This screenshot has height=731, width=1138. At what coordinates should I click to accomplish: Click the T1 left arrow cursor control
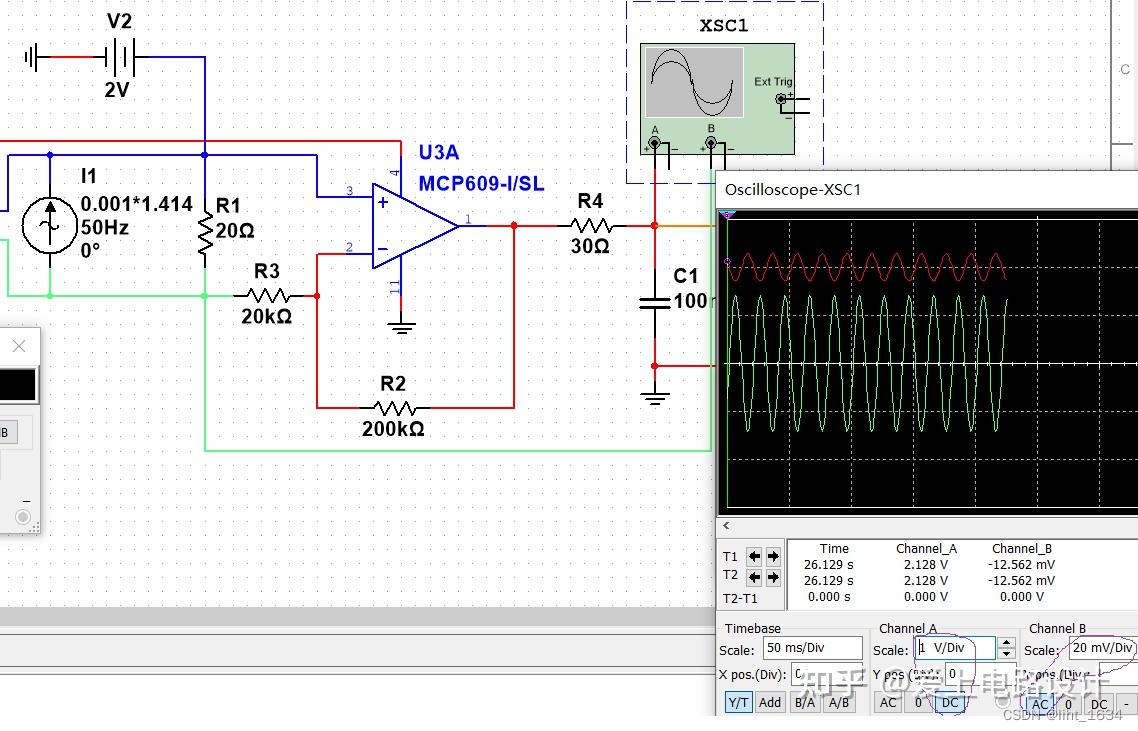point(753,557)
